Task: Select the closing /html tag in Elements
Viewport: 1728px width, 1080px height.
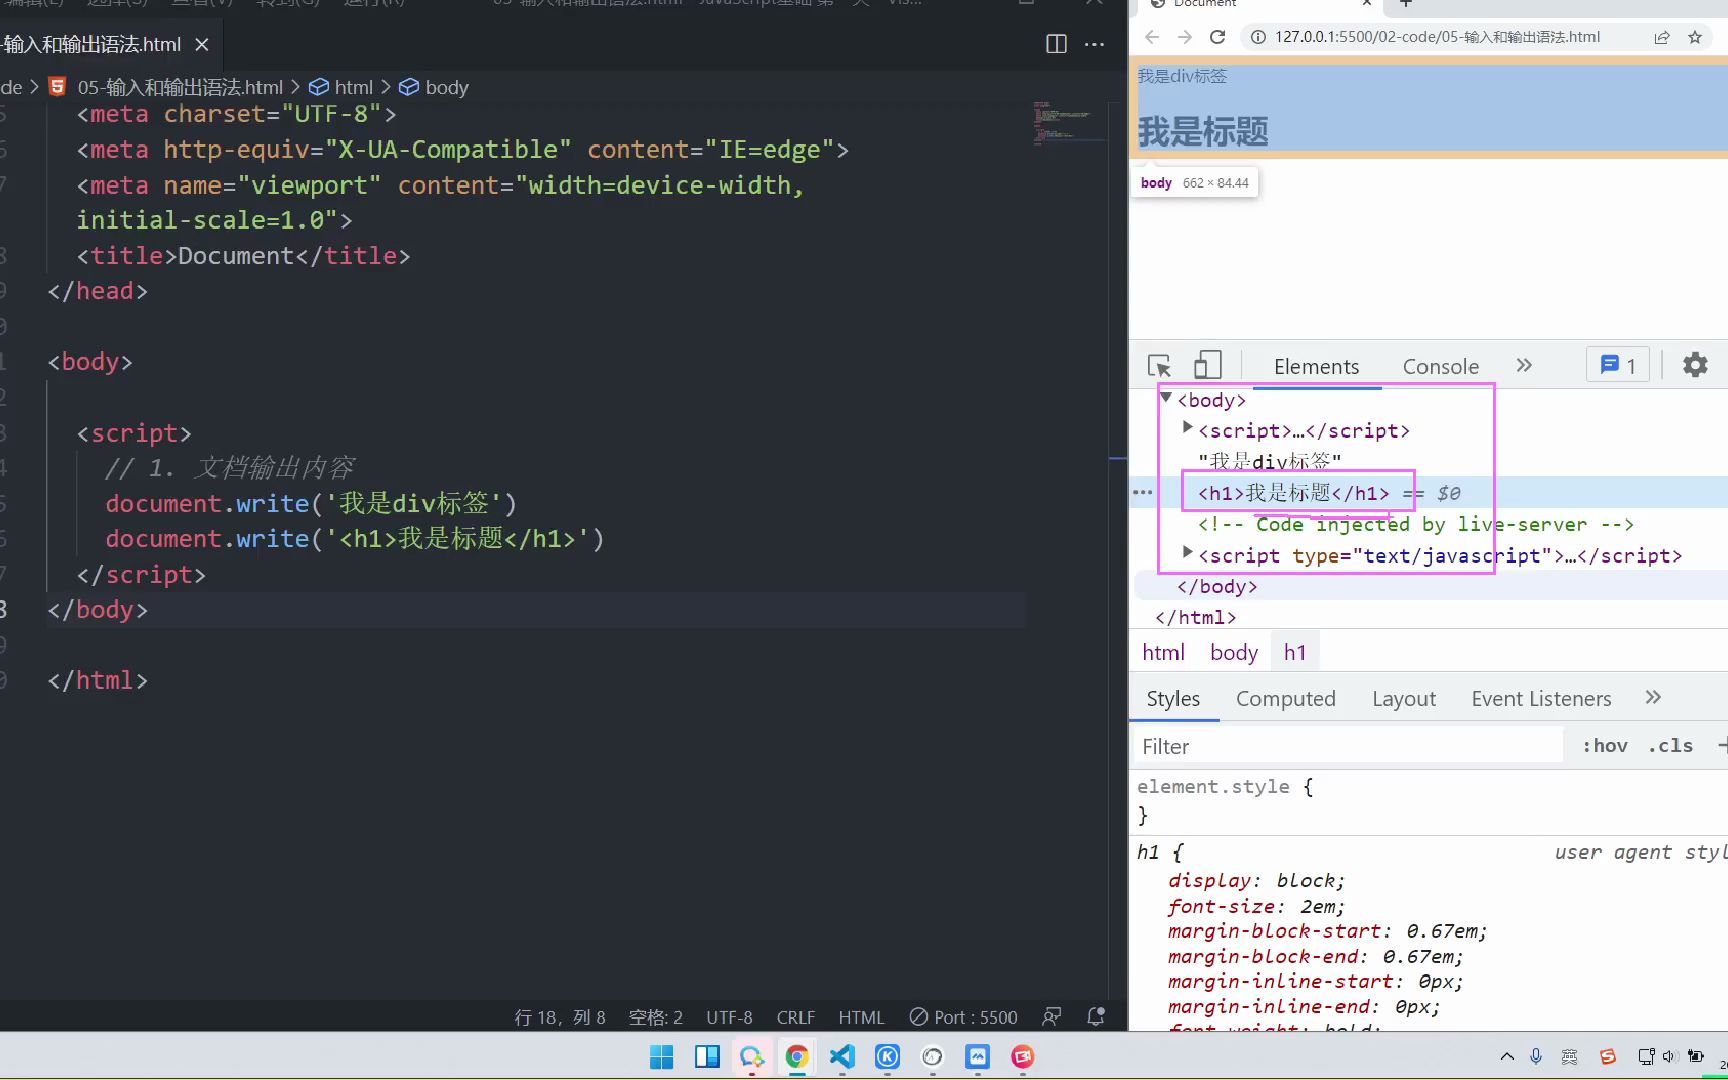Action: [x=1196, y=618]
